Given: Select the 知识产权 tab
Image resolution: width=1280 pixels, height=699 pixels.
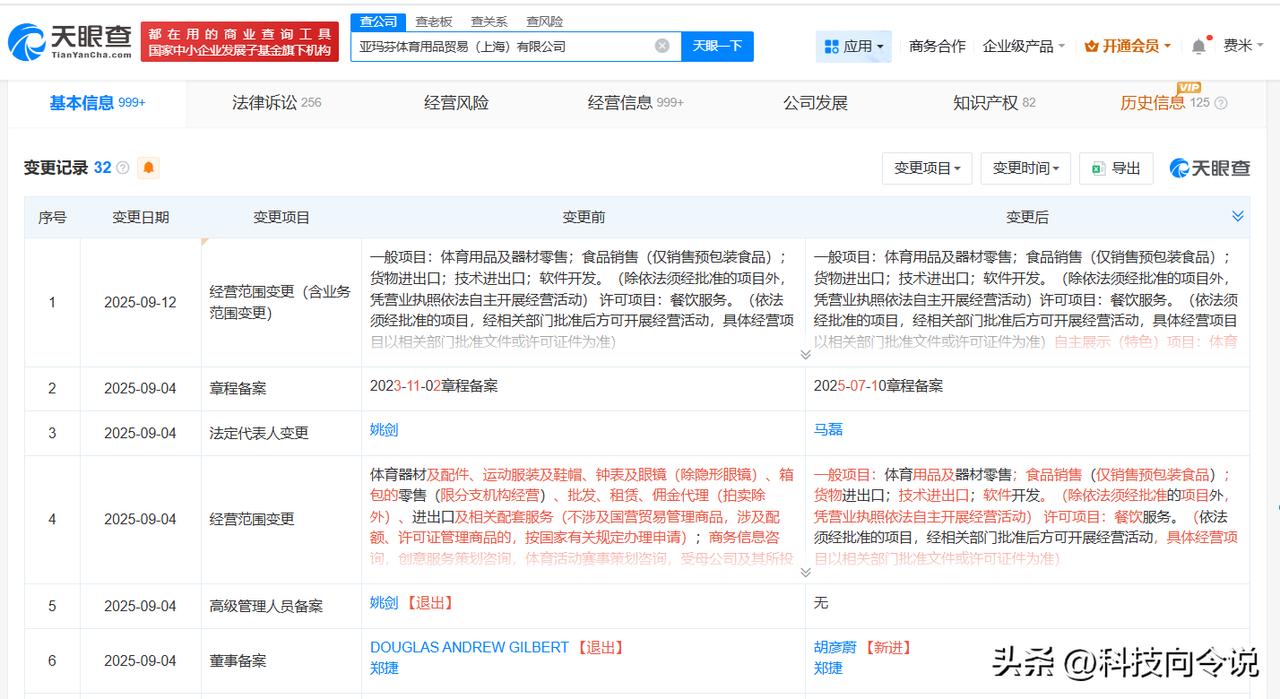Looking at the screenshot, I should coord(994,103).
